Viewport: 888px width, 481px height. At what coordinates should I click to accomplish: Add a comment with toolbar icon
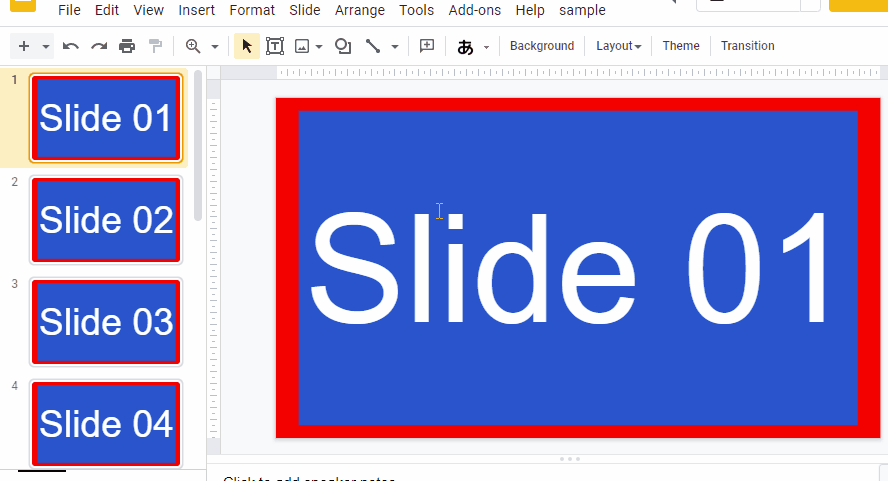pyautogui.click(x=426, y=46)
